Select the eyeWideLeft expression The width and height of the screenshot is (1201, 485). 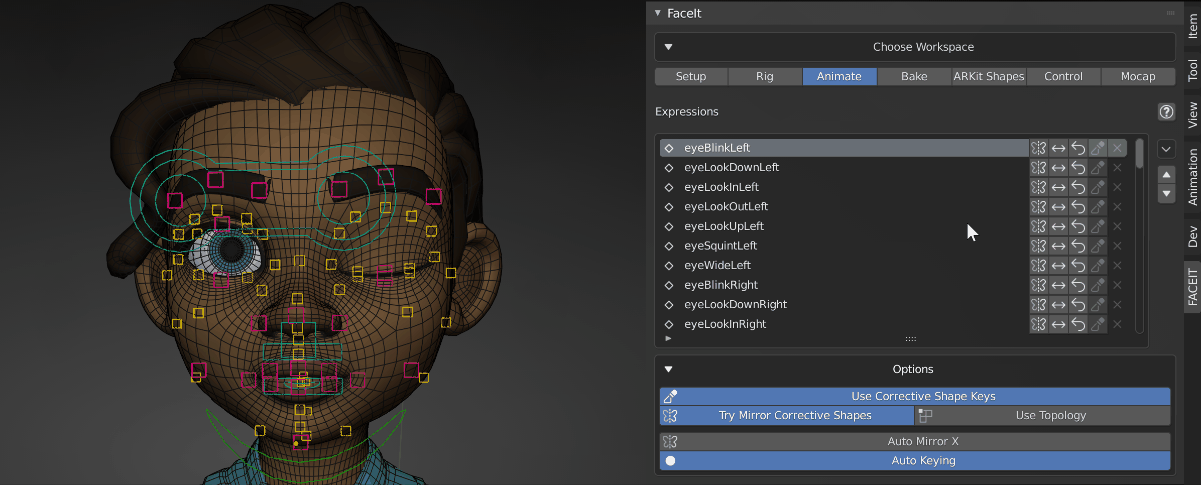coord(717,265)
